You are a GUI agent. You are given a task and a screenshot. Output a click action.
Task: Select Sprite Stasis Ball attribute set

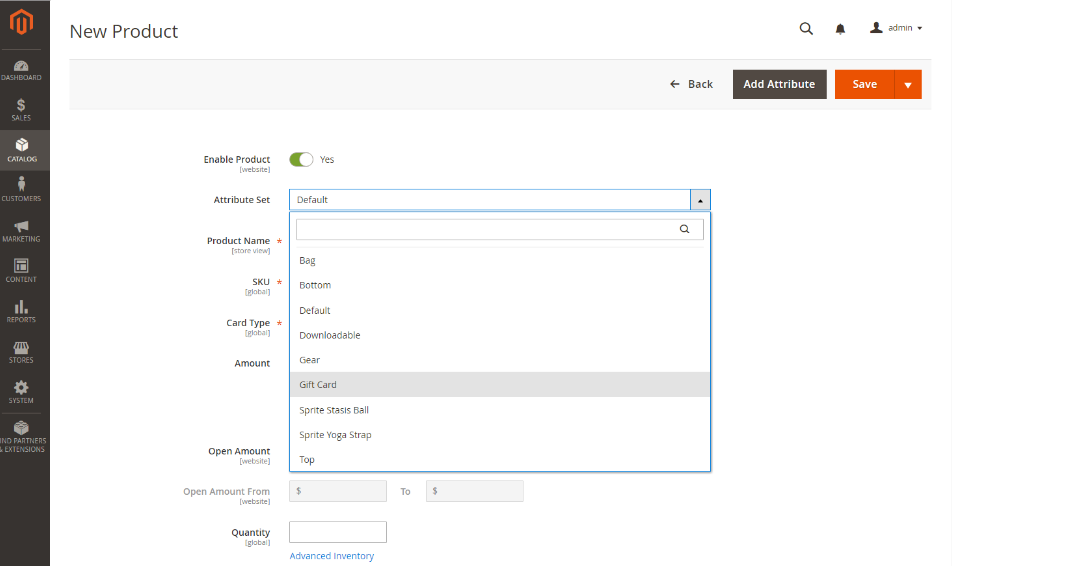pyautogui.click(x=499, y=410)
